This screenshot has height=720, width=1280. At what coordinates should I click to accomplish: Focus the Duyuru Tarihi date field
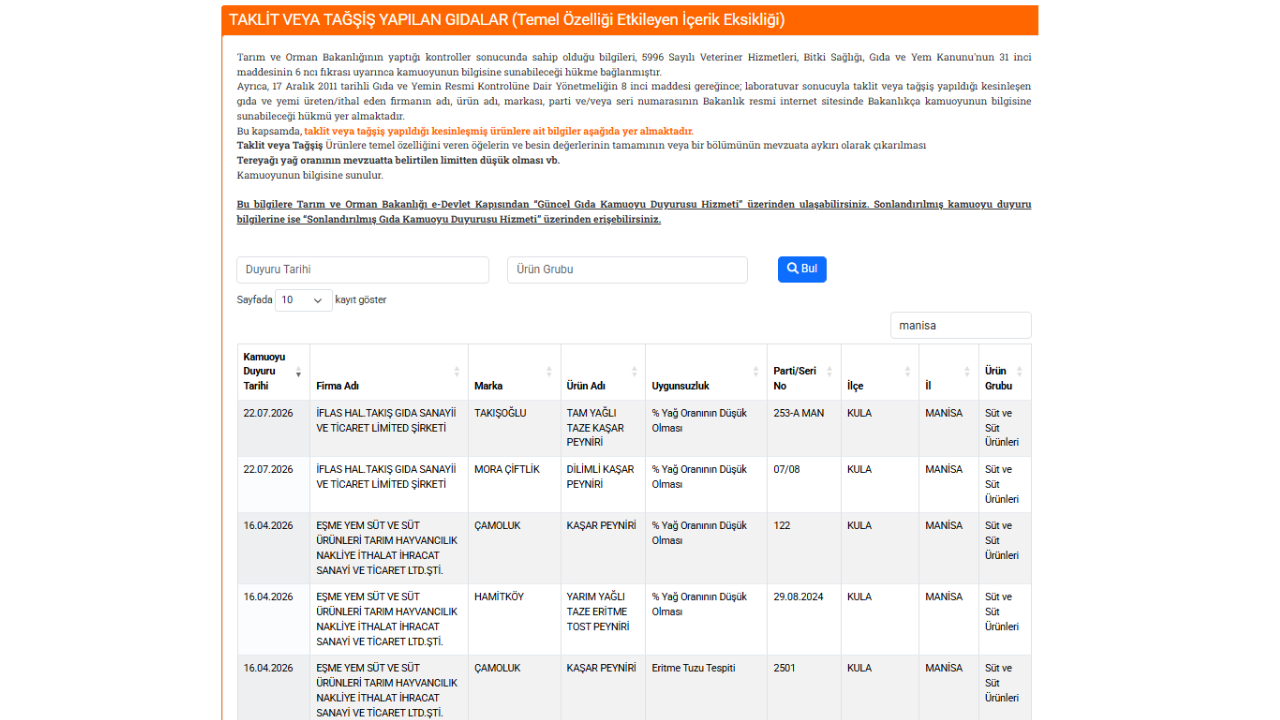pos(363,270)
